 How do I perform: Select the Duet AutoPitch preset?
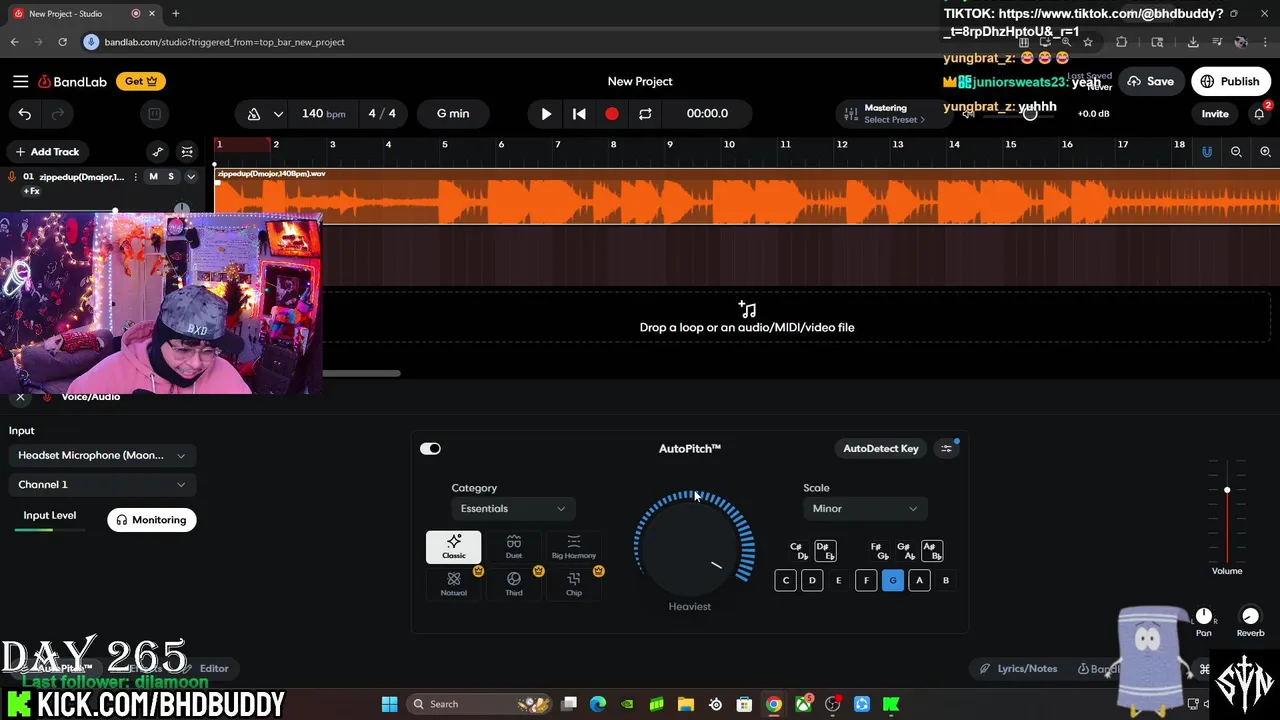click(514, 547)
